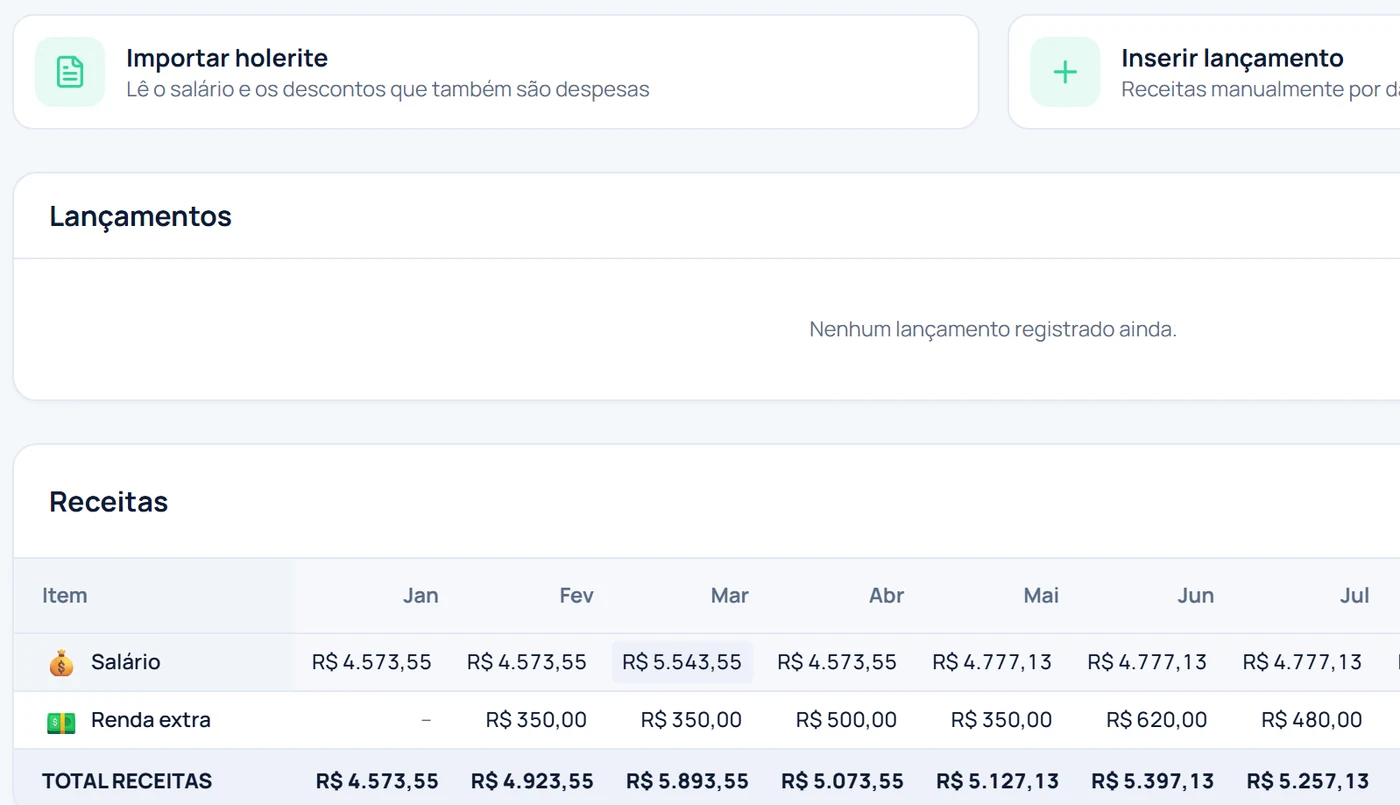Click Salário April cell R$ 4.573,55
This screenshot has width=1400, height=805.
tap(837, 662)
